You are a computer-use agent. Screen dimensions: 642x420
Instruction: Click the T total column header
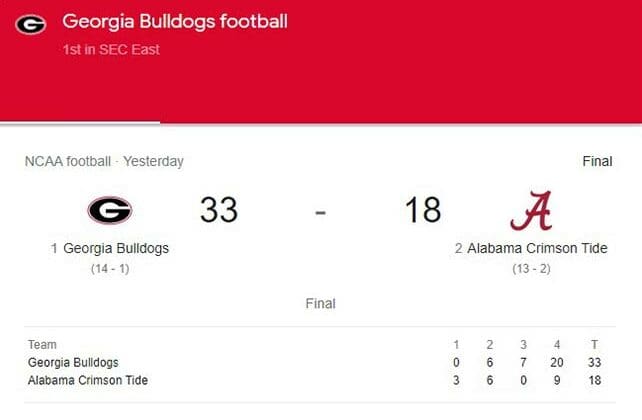pyautogui.click(x=595, y=345)
